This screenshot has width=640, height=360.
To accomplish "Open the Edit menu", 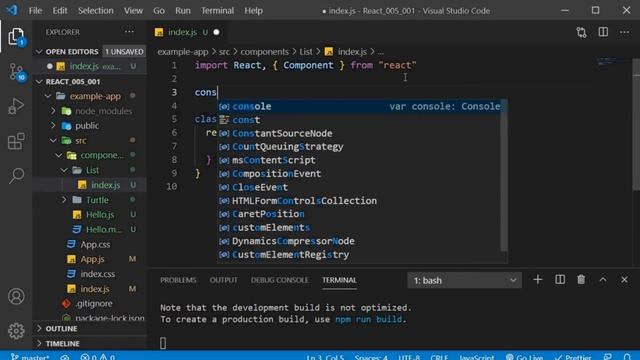I will point(60,11).
